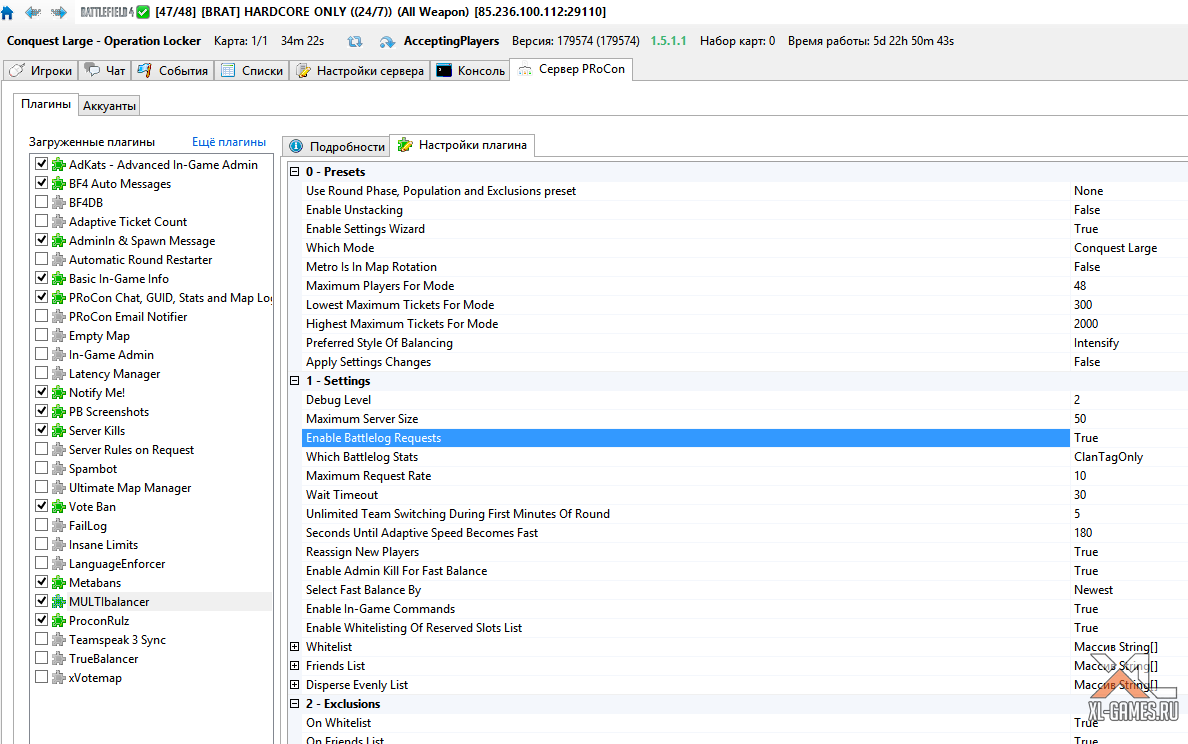Screen dimensions: 1188x744
Task: Enable the BF4DB plugin checkbox
Action: pos(42,202)
